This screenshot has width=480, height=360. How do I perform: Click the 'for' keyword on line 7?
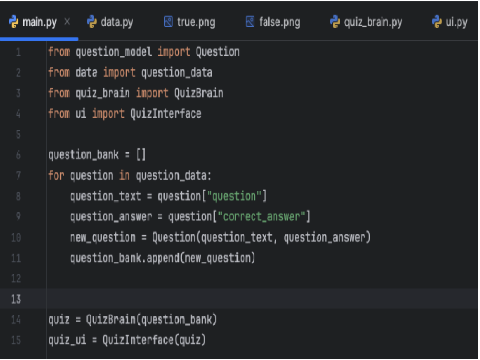[x=56, y=175]
